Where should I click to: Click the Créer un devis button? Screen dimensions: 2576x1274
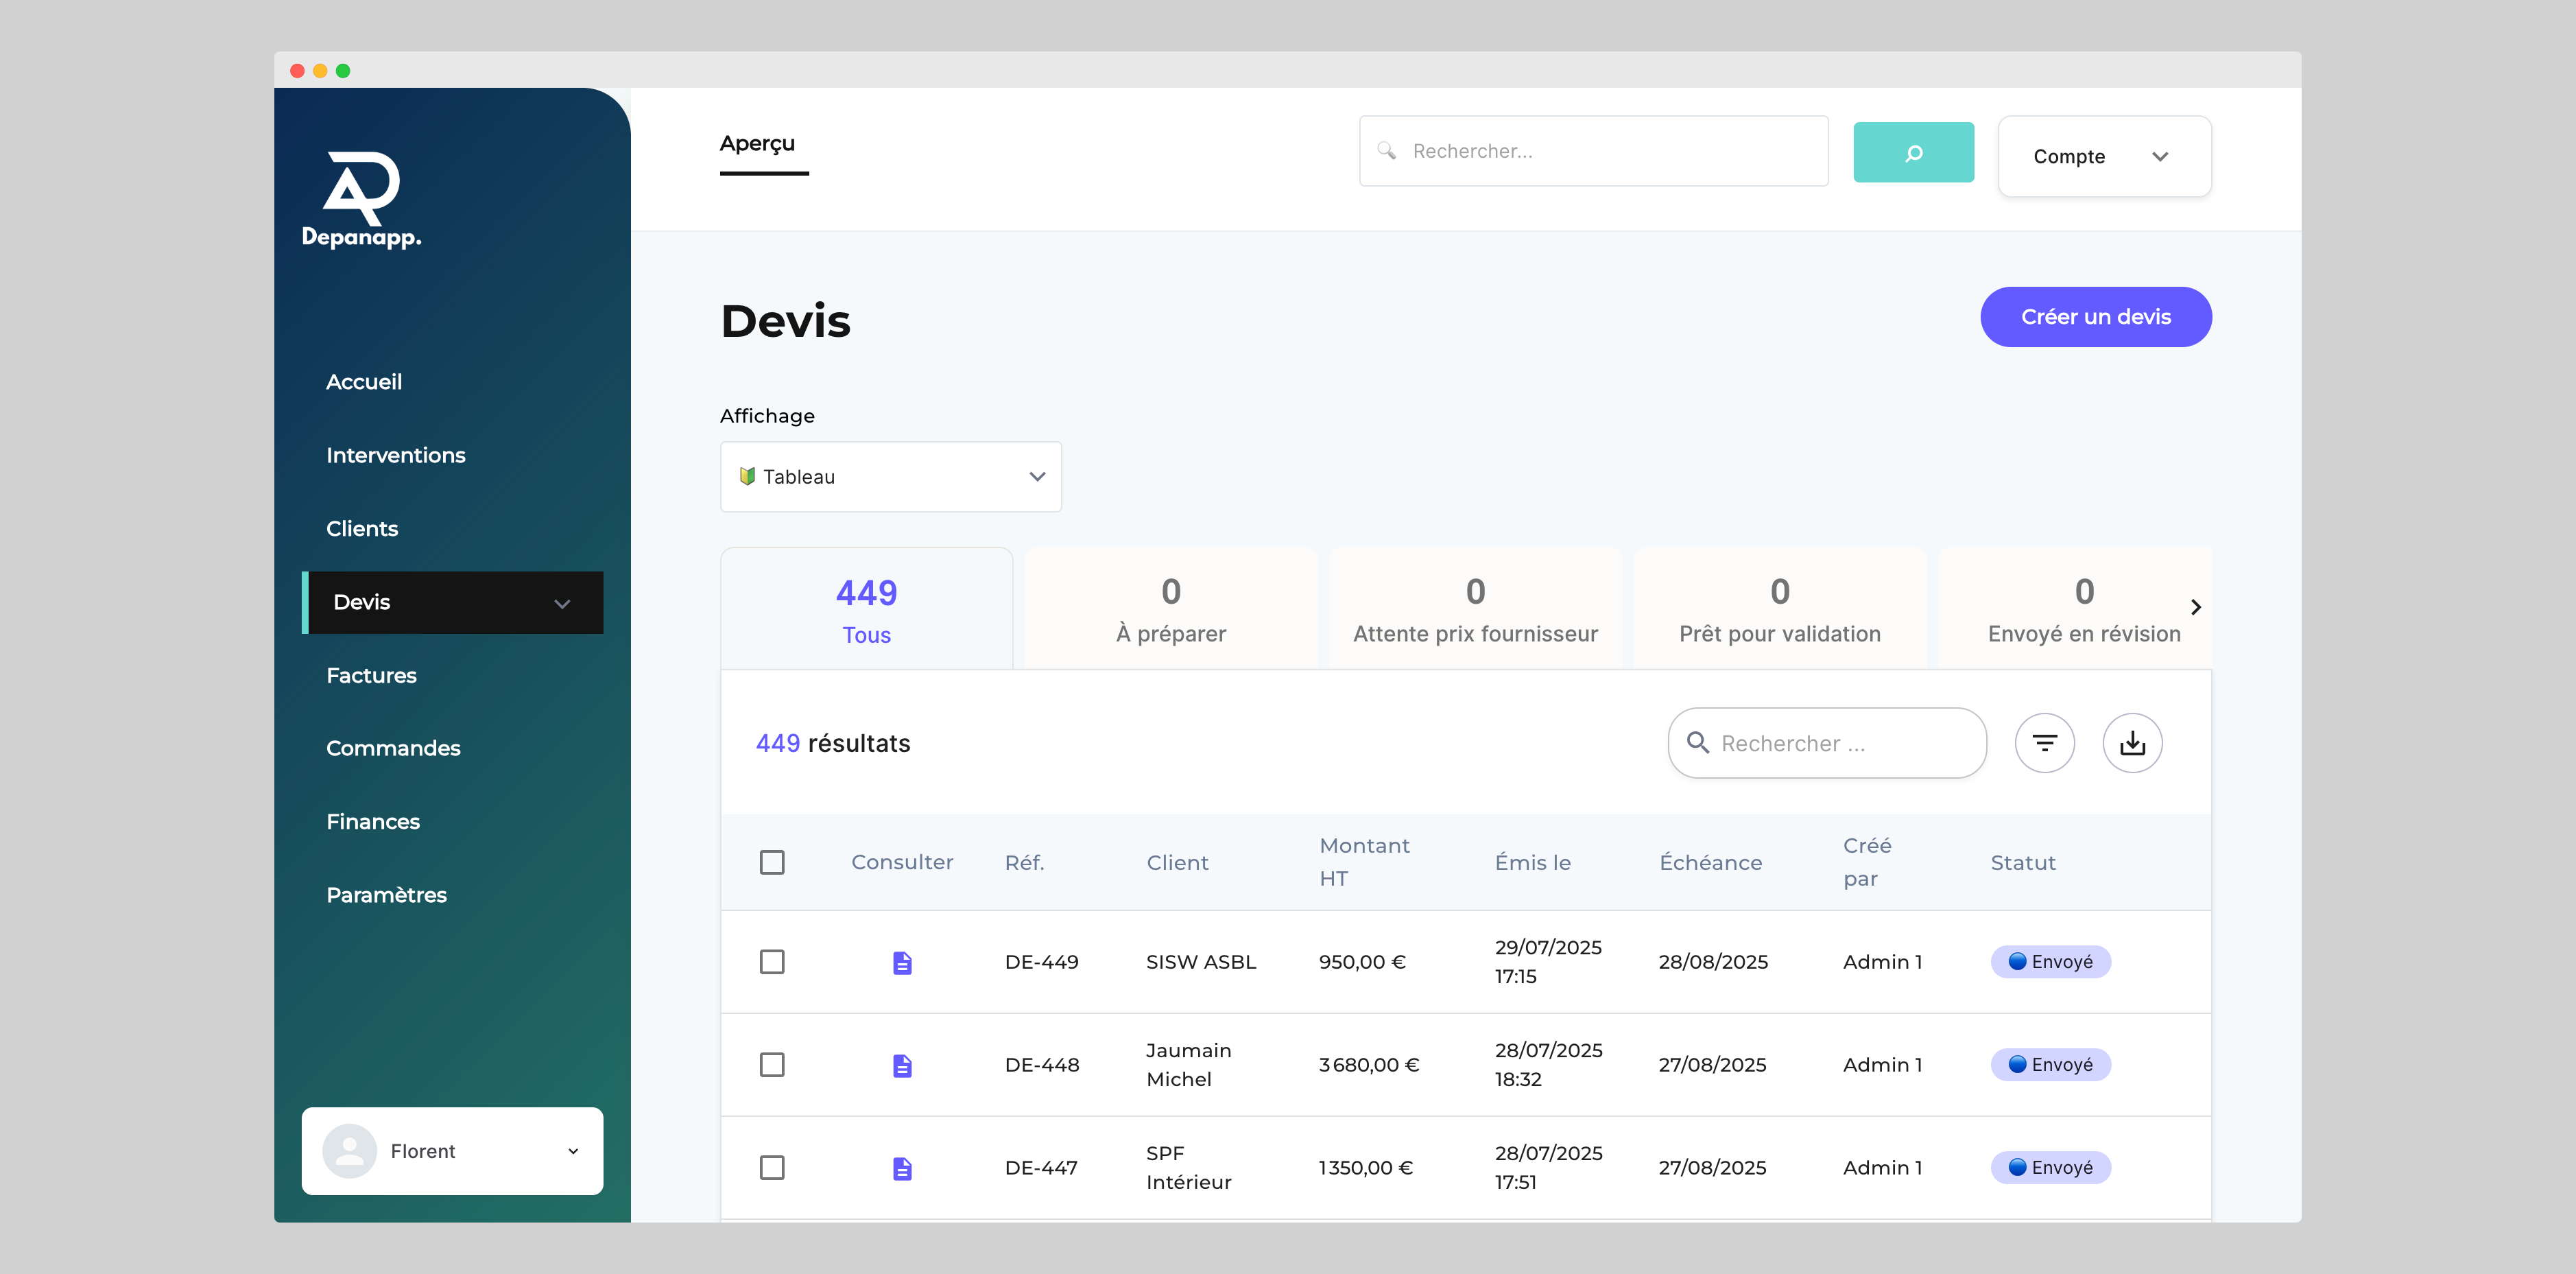[2096, 317]
